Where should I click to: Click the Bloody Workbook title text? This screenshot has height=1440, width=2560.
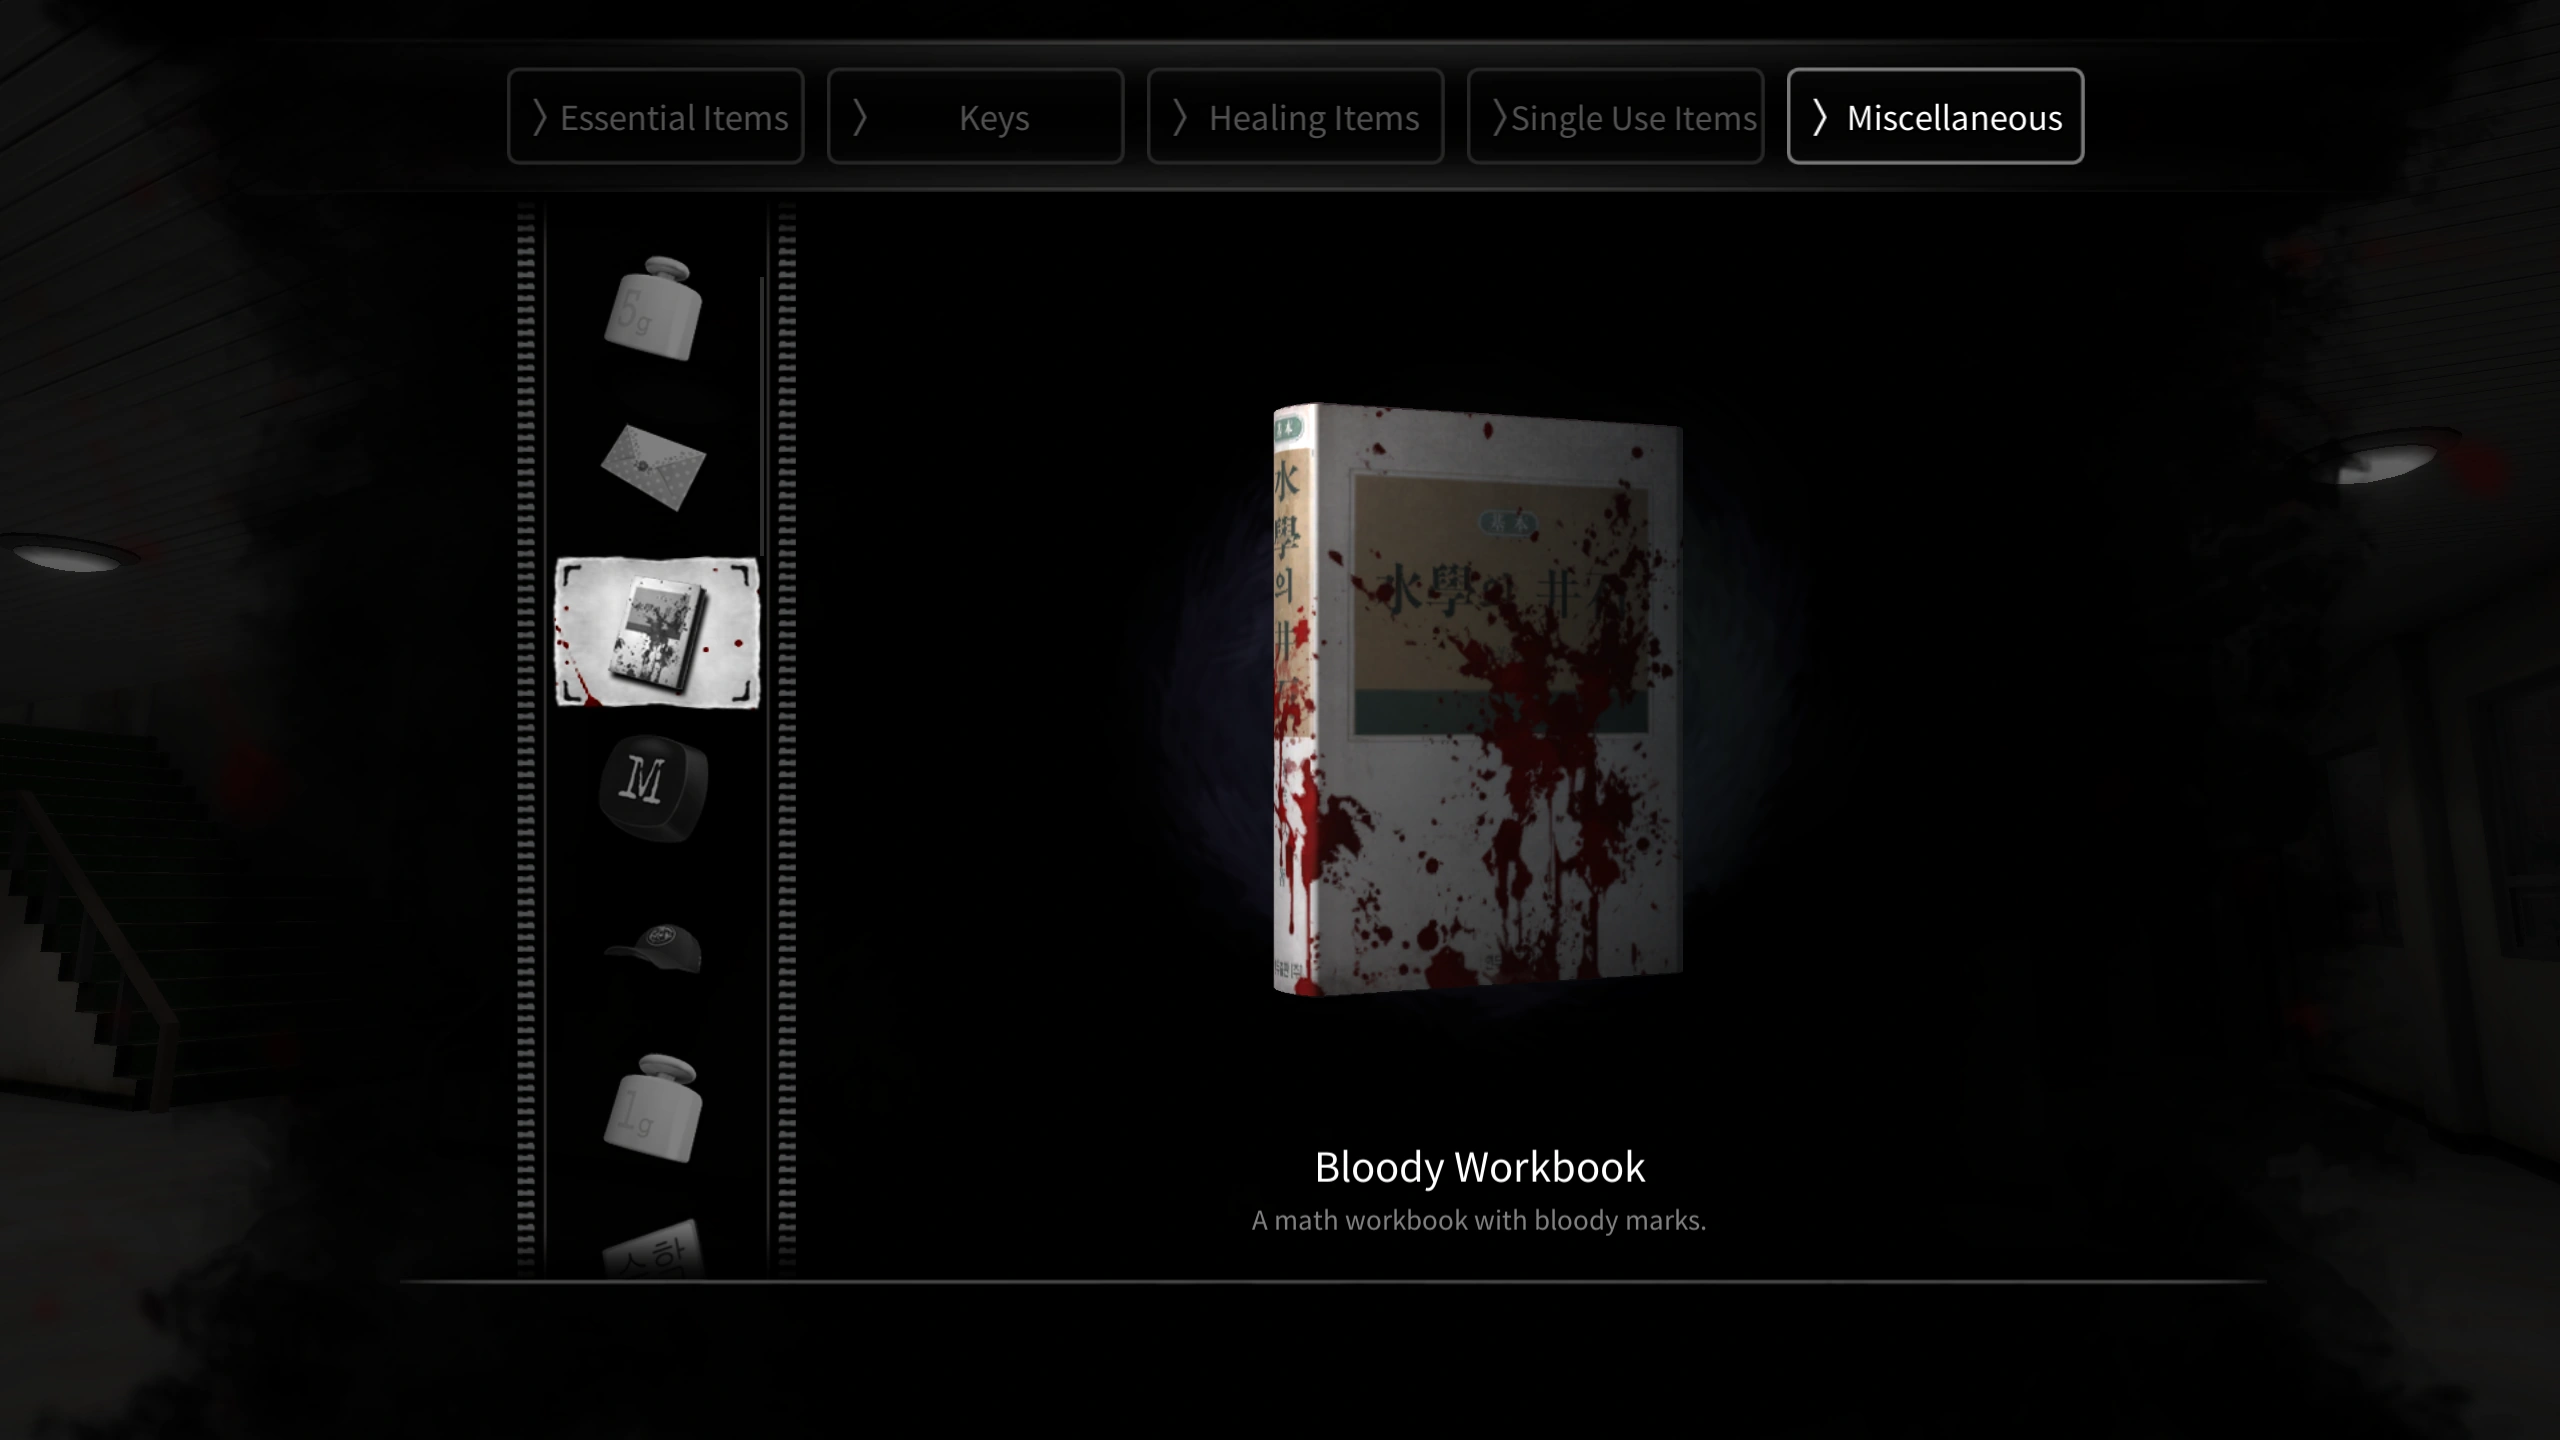coord(1479,1167)
